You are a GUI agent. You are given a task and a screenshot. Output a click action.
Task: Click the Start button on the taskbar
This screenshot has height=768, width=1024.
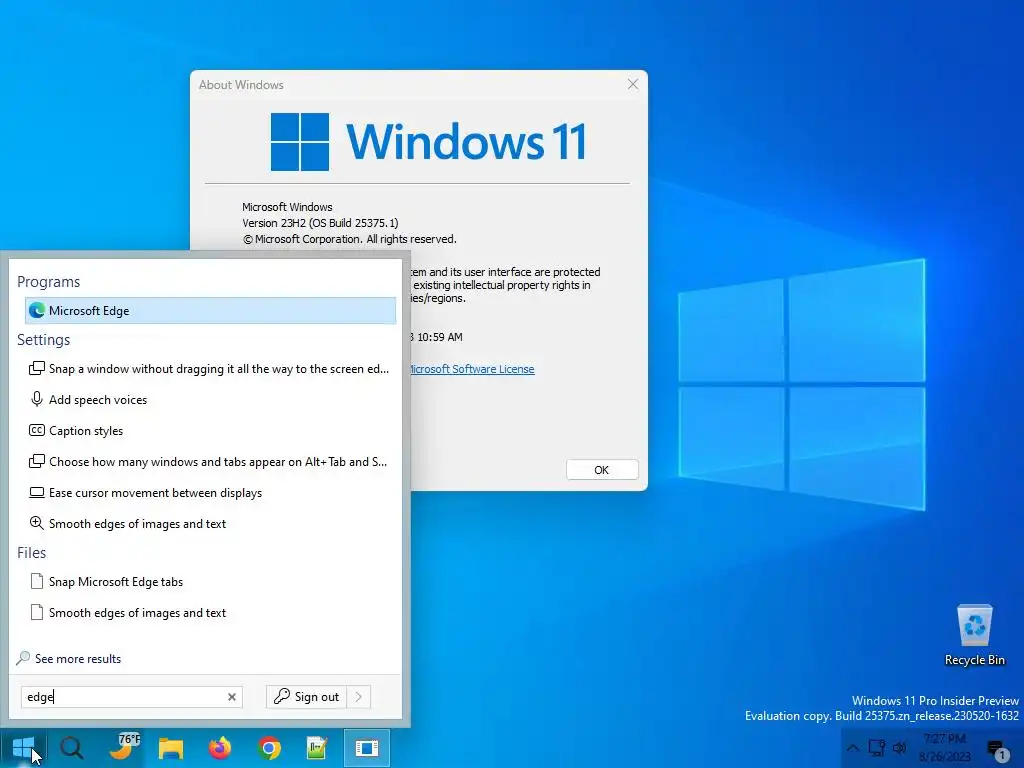pos(24,748)
